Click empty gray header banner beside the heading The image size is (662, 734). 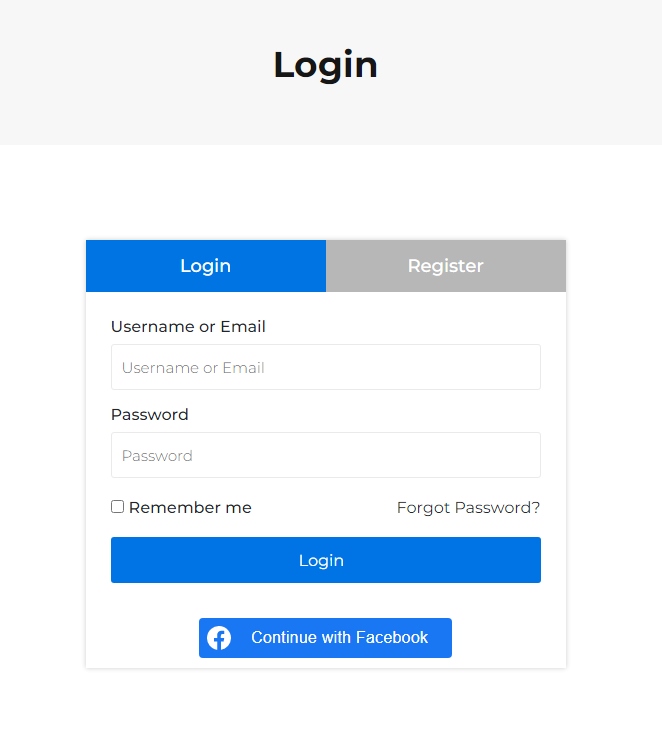(515, 70)
